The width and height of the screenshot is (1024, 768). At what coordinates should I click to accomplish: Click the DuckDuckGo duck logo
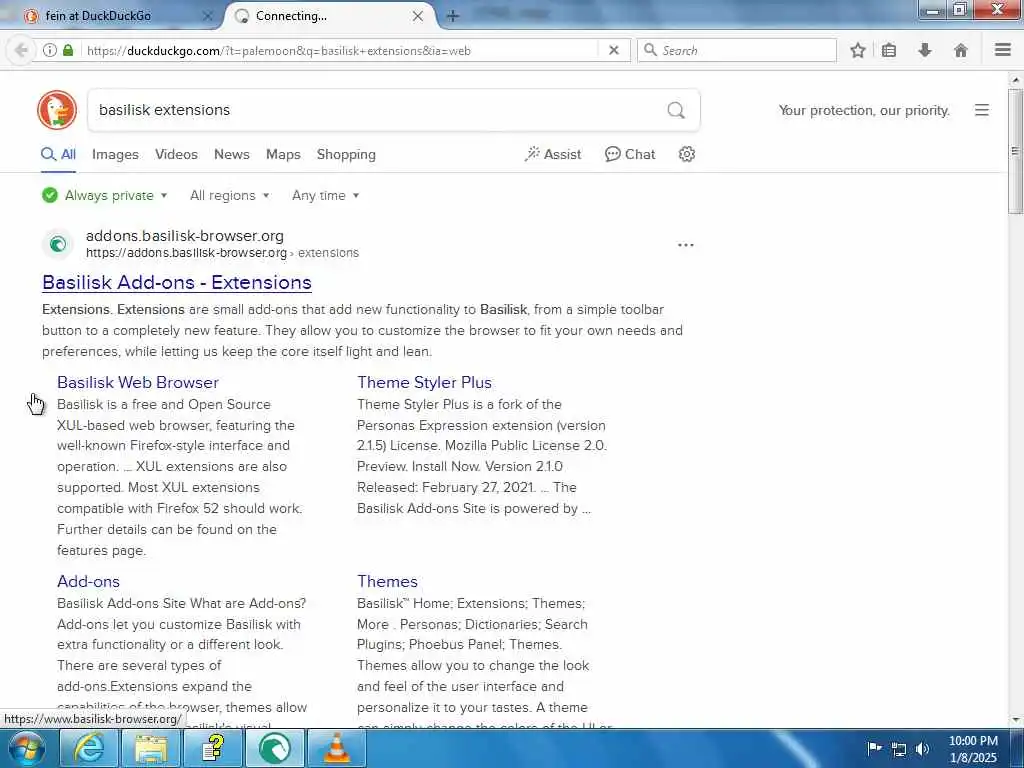(x=57, y=110)
